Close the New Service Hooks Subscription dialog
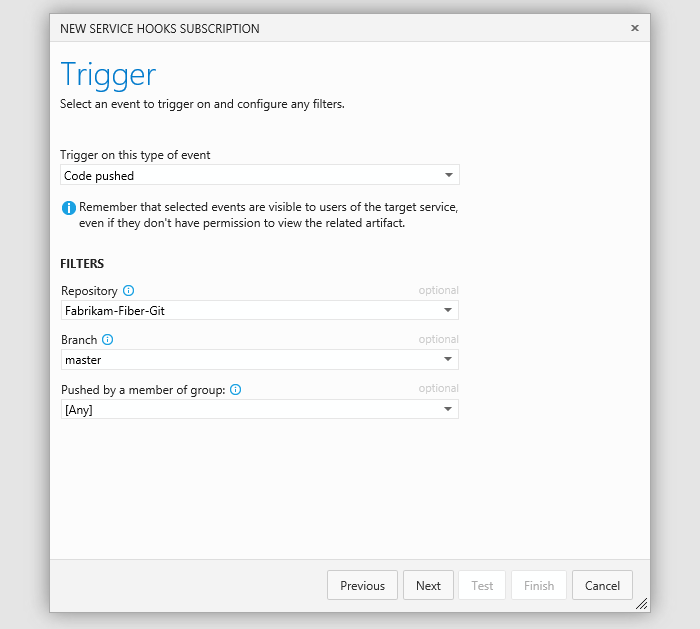 tap(634, 28)
